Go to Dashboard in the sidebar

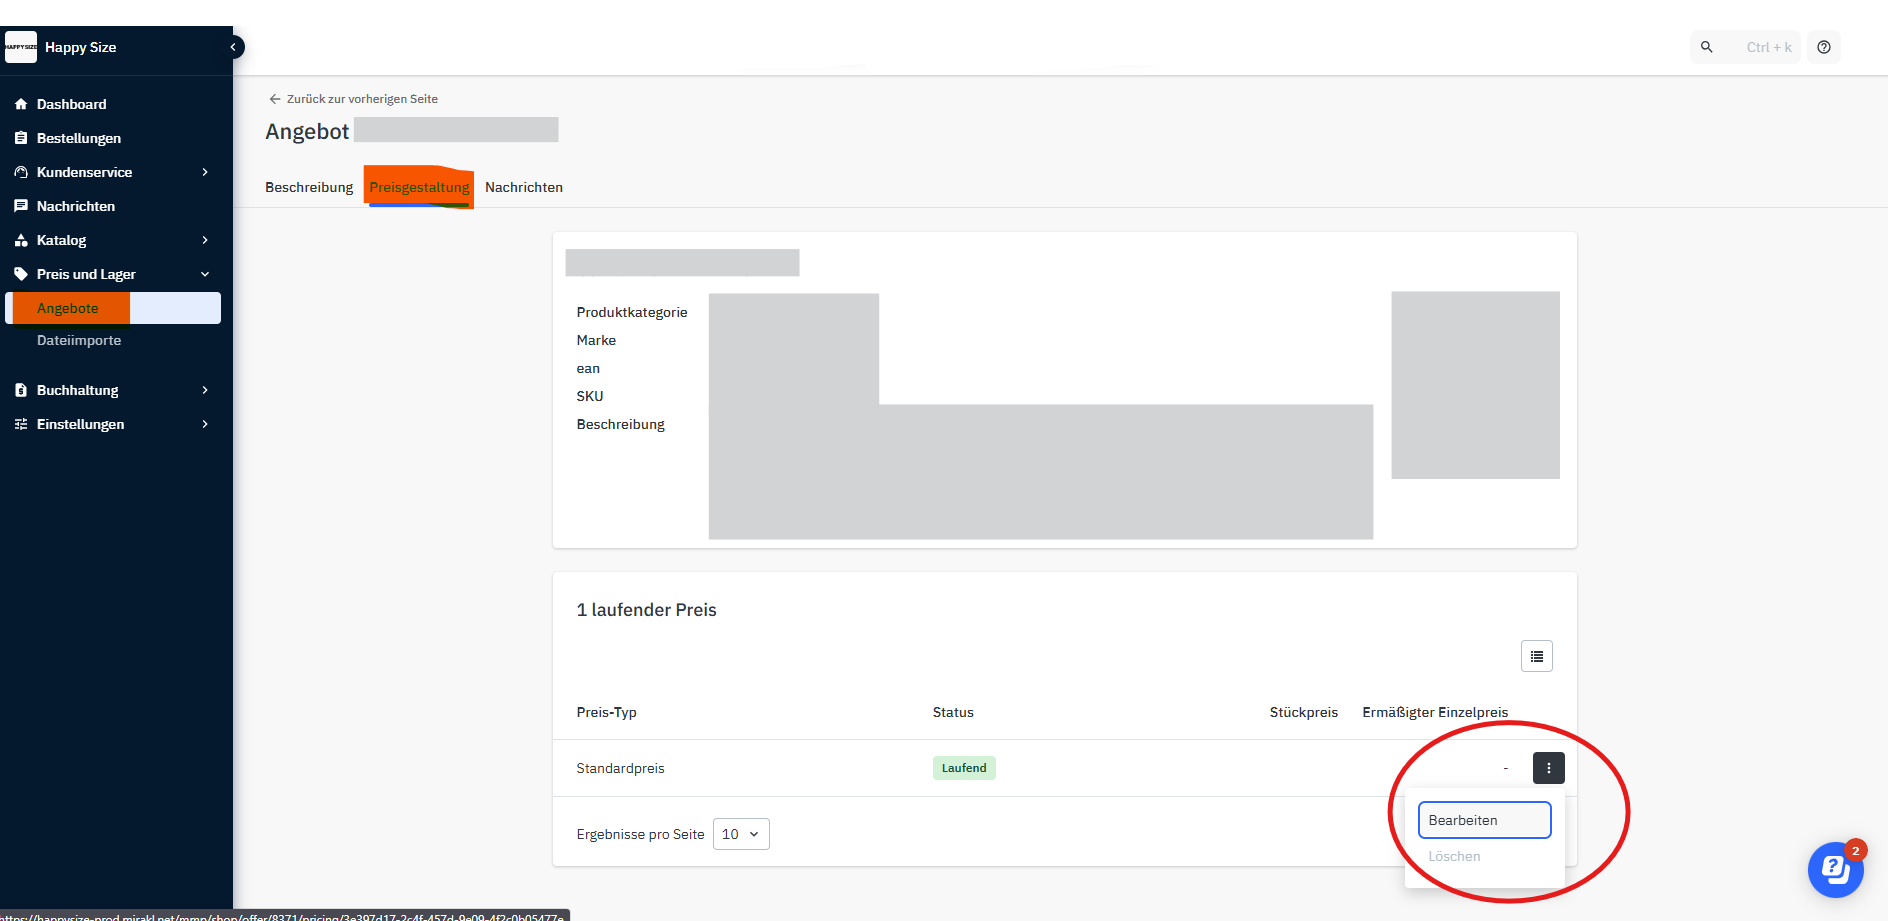point(71,104)
